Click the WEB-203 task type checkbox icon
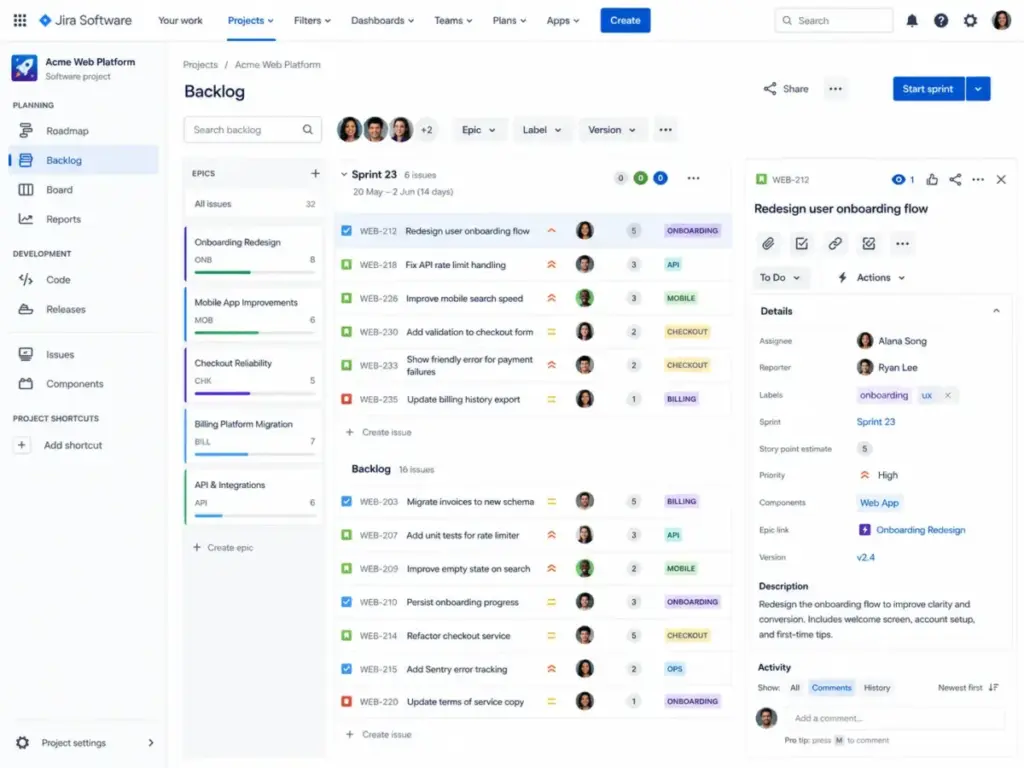This screenshot has height=768, width=1024. tap(346, 501)
